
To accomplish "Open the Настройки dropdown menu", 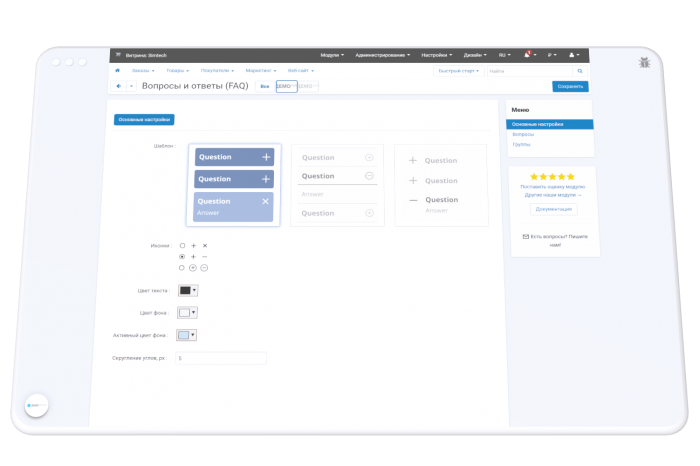I will tap(437, 55).
